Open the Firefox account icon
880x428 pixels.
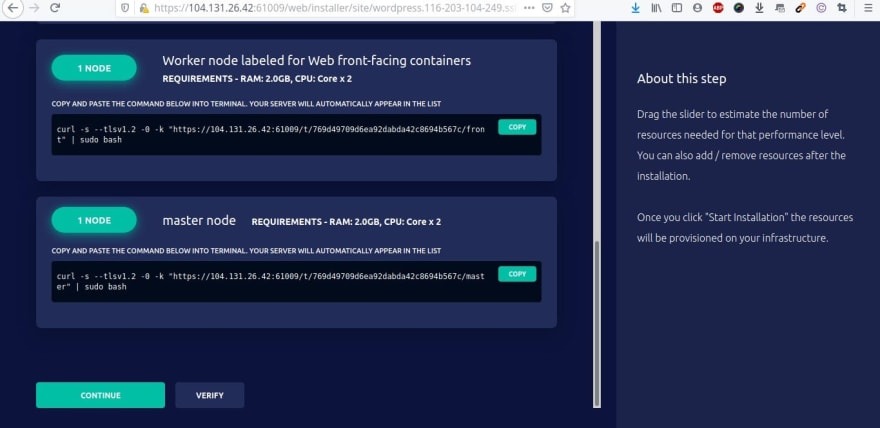[697, 8]
